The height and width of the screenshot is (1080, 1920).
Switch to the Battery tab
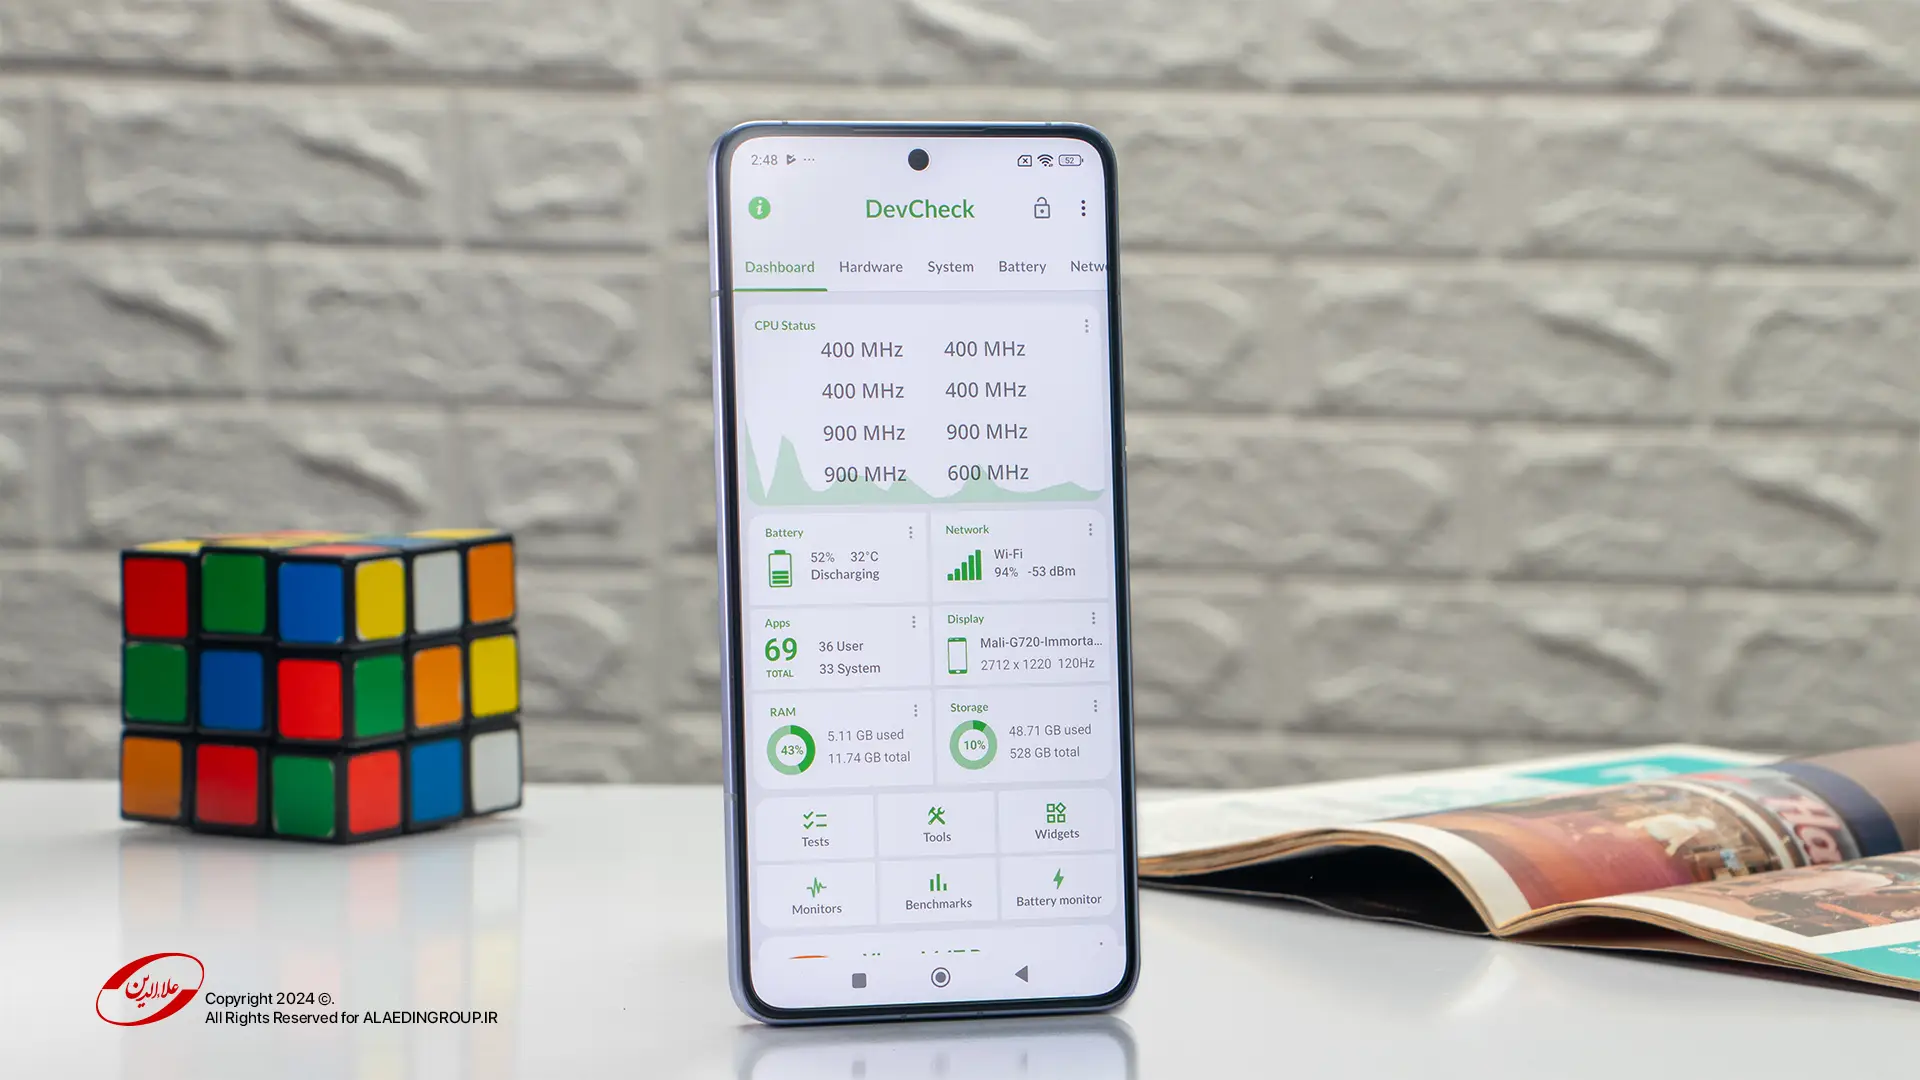pyautogui.click(x=1021, y=265)
